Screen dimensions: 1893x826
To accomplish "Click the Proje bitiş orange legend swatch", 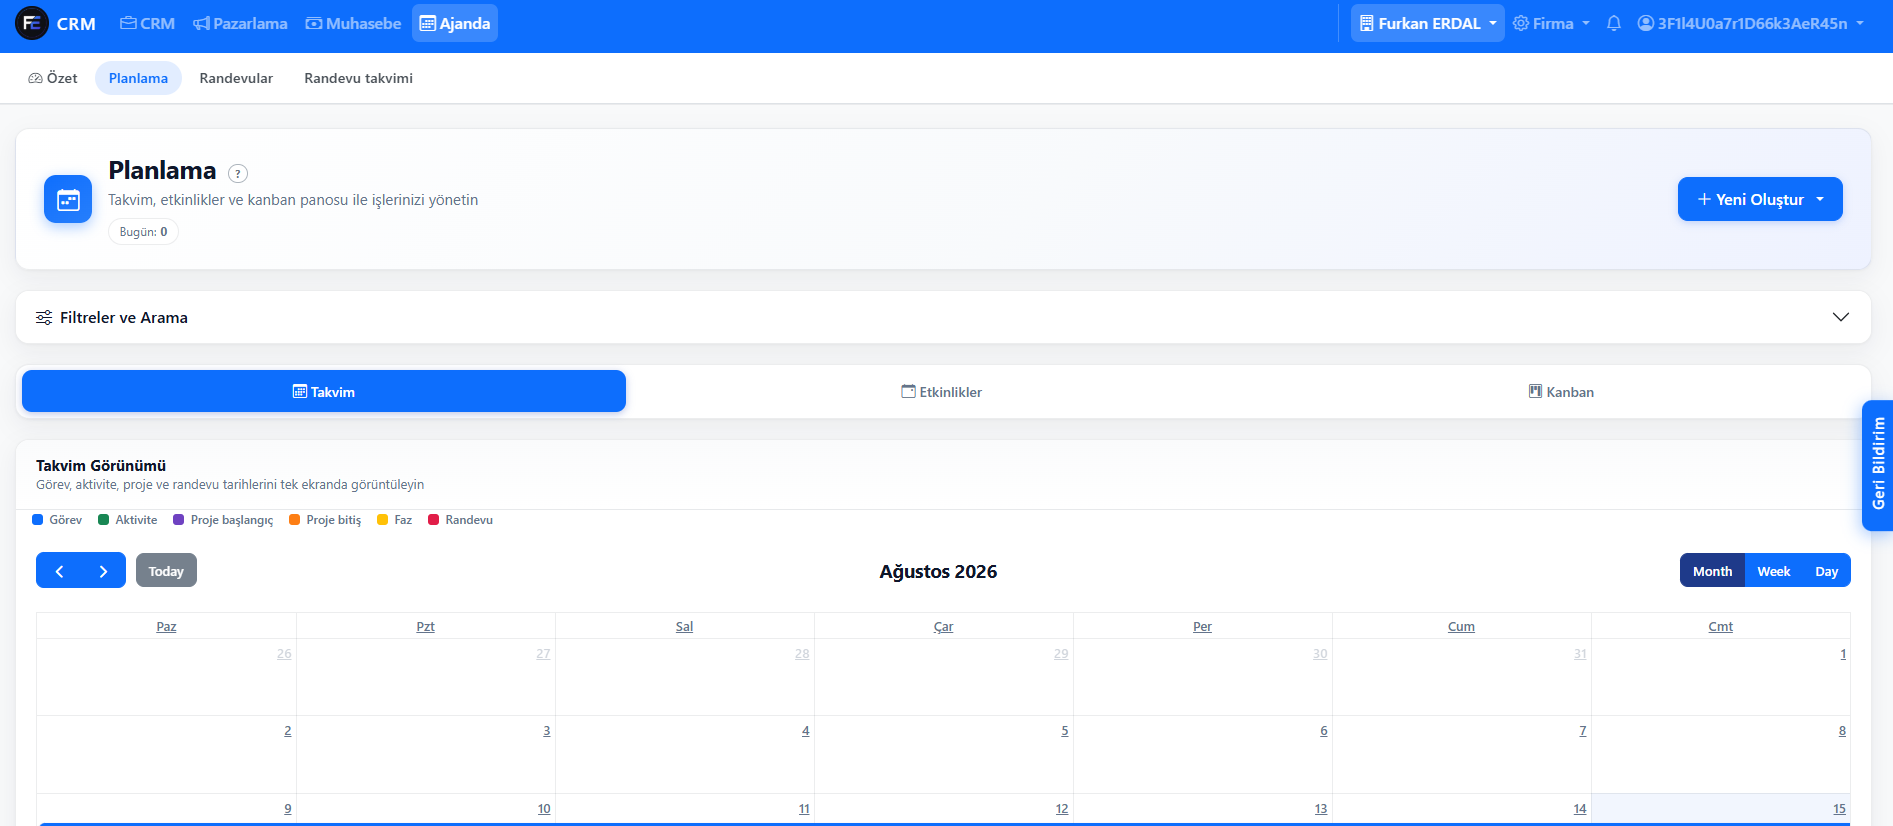I will click(295, 520).
